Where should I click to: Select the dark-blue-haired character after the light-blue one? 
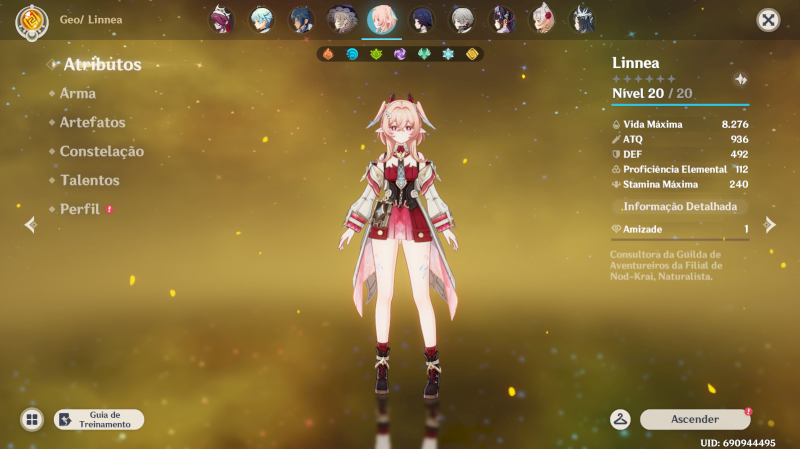[x=301, y=19]
